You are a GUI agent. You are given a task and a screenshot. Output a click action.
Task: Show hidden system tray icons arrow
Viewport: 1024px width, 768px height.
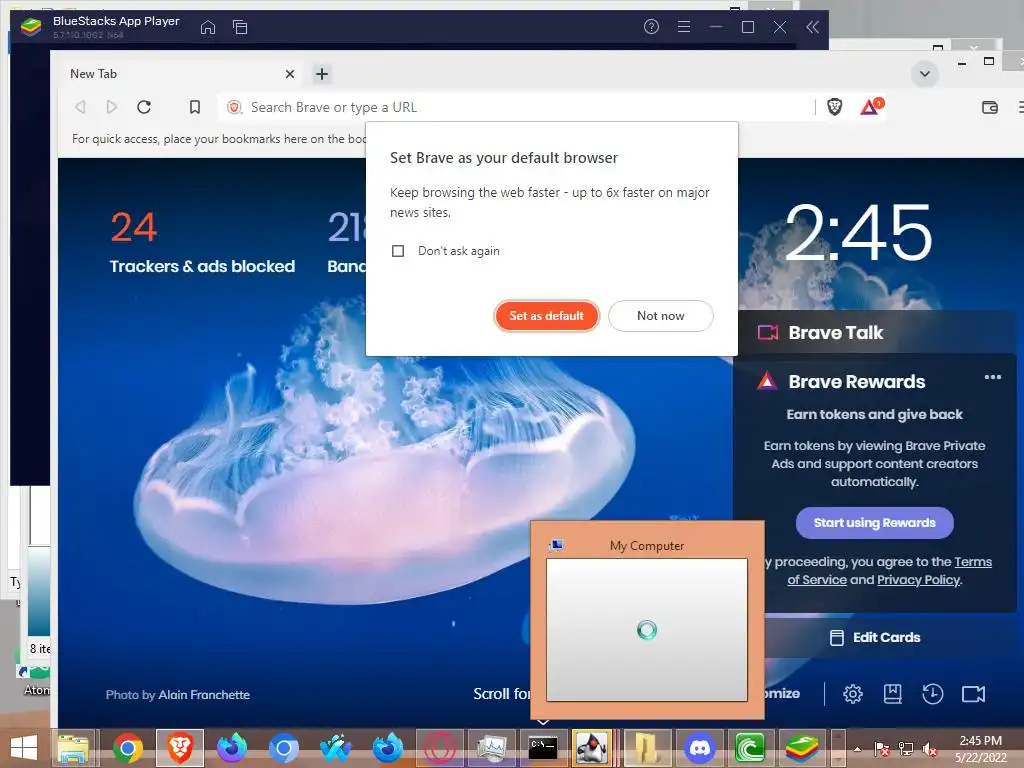(x=857, y=749)
